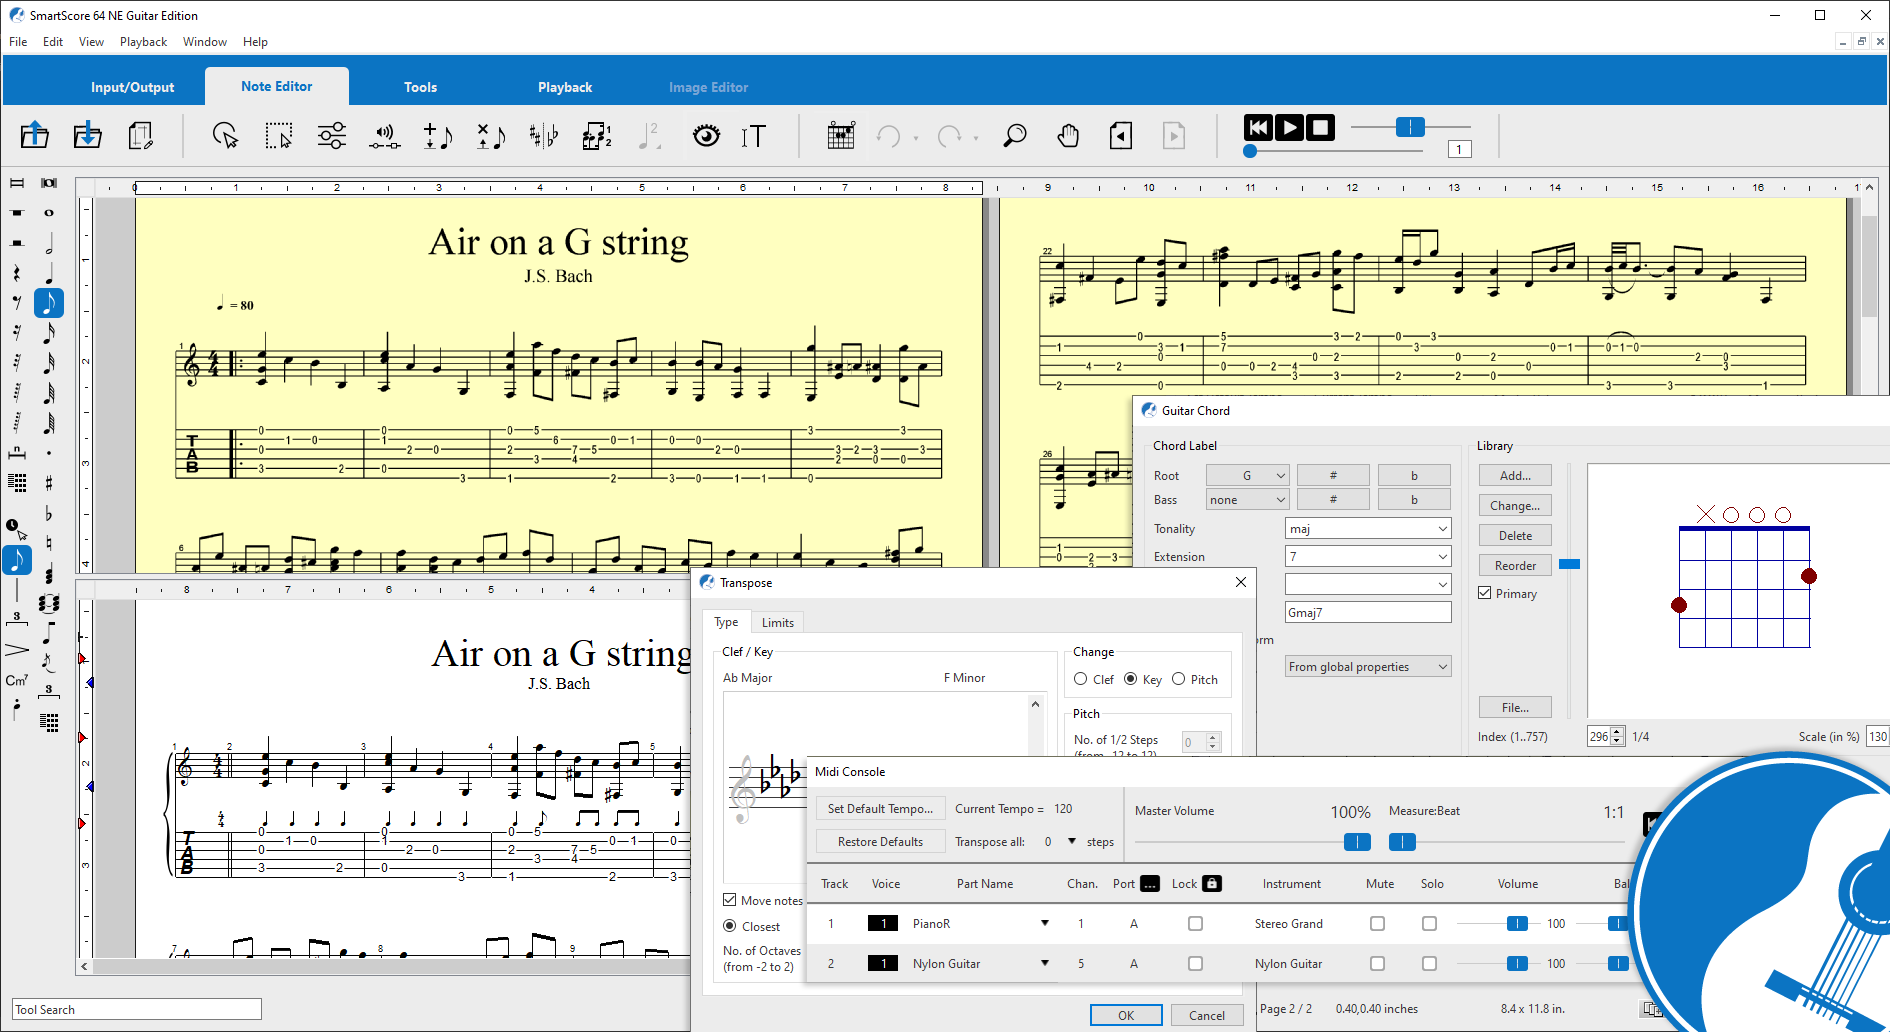Open the Bass note dropdown
This screenshot has width=1890, height=1032.
pos(1247,499)
